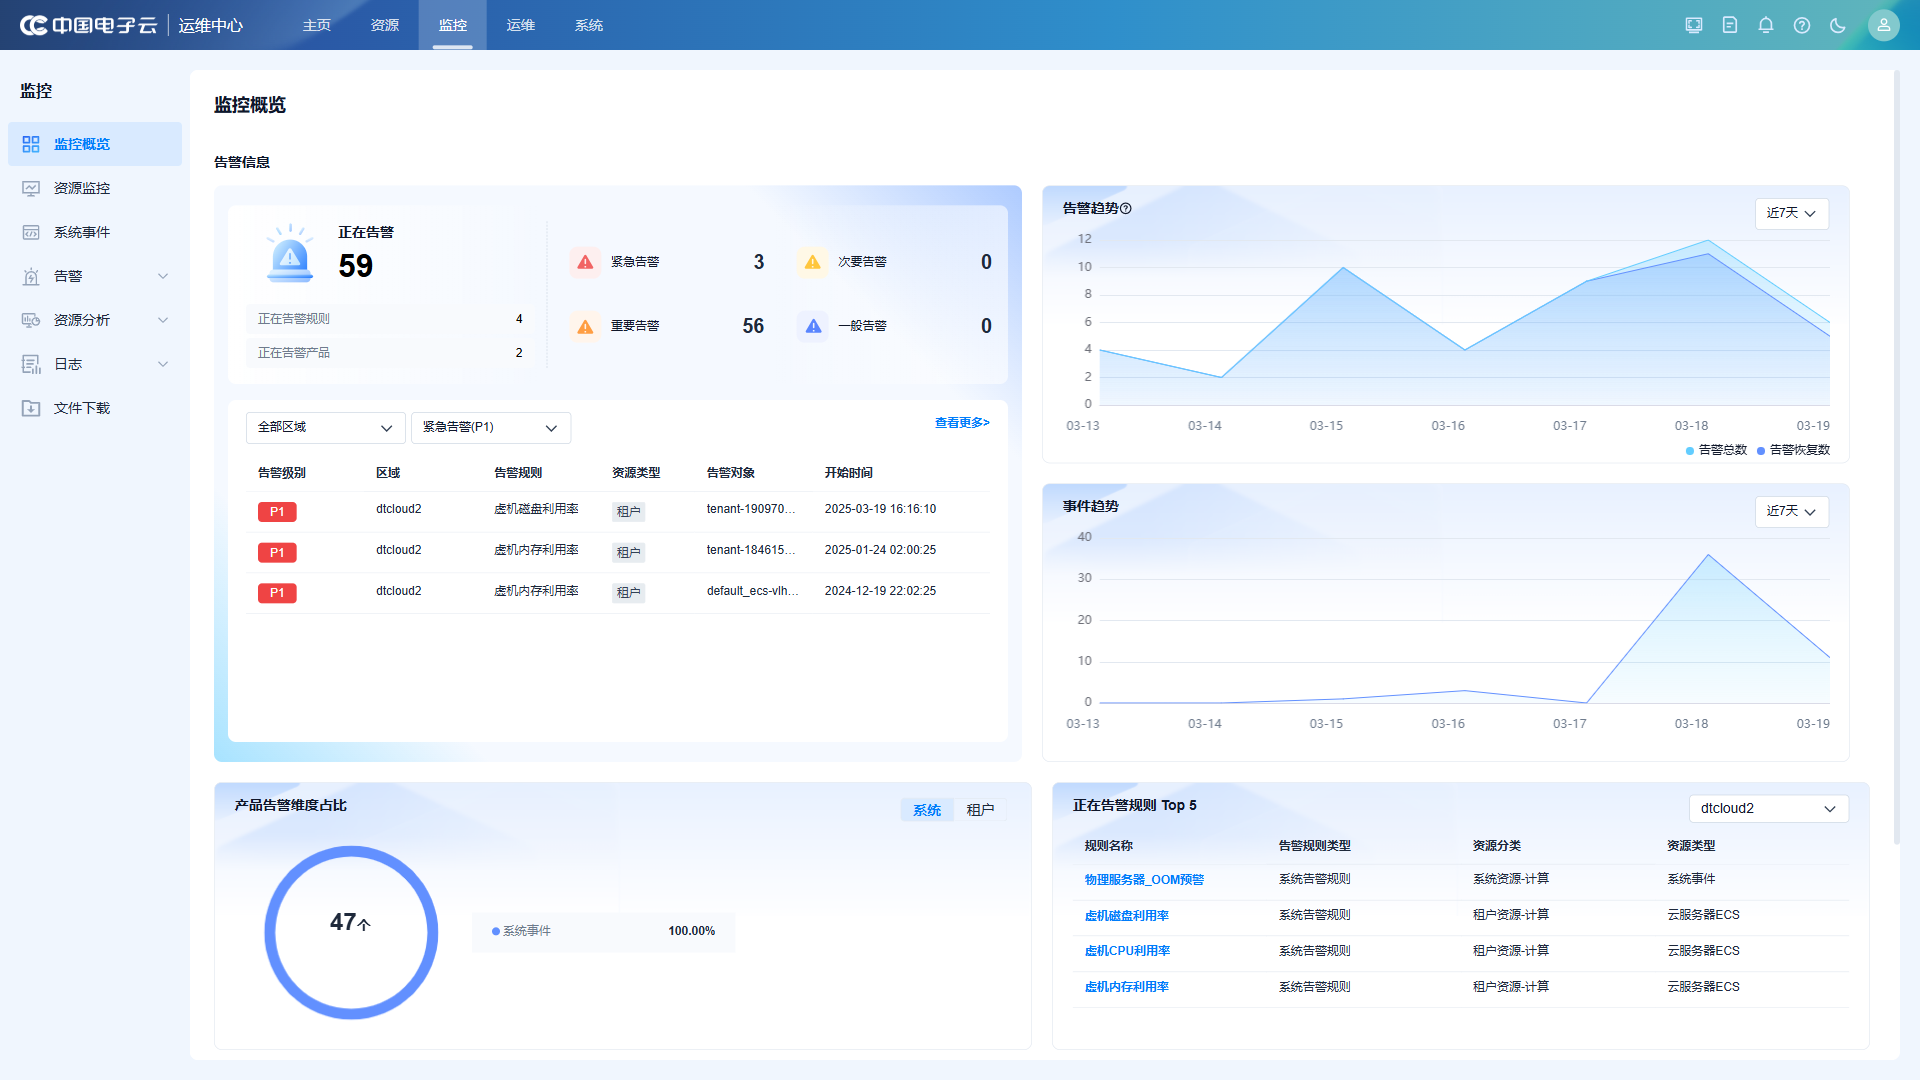Open 系统事件 in the sidebar

click(x=95, y=232)
